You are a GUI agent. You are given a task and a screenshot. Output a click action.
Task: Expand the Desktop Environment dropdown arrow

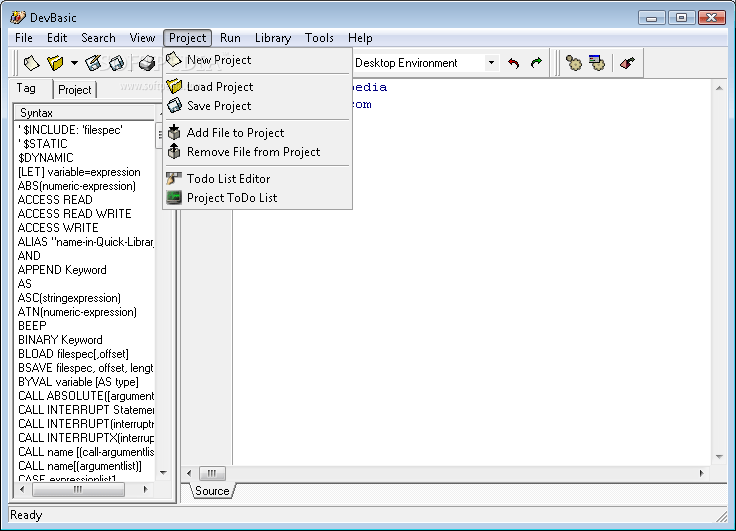[x=491, y=63]
